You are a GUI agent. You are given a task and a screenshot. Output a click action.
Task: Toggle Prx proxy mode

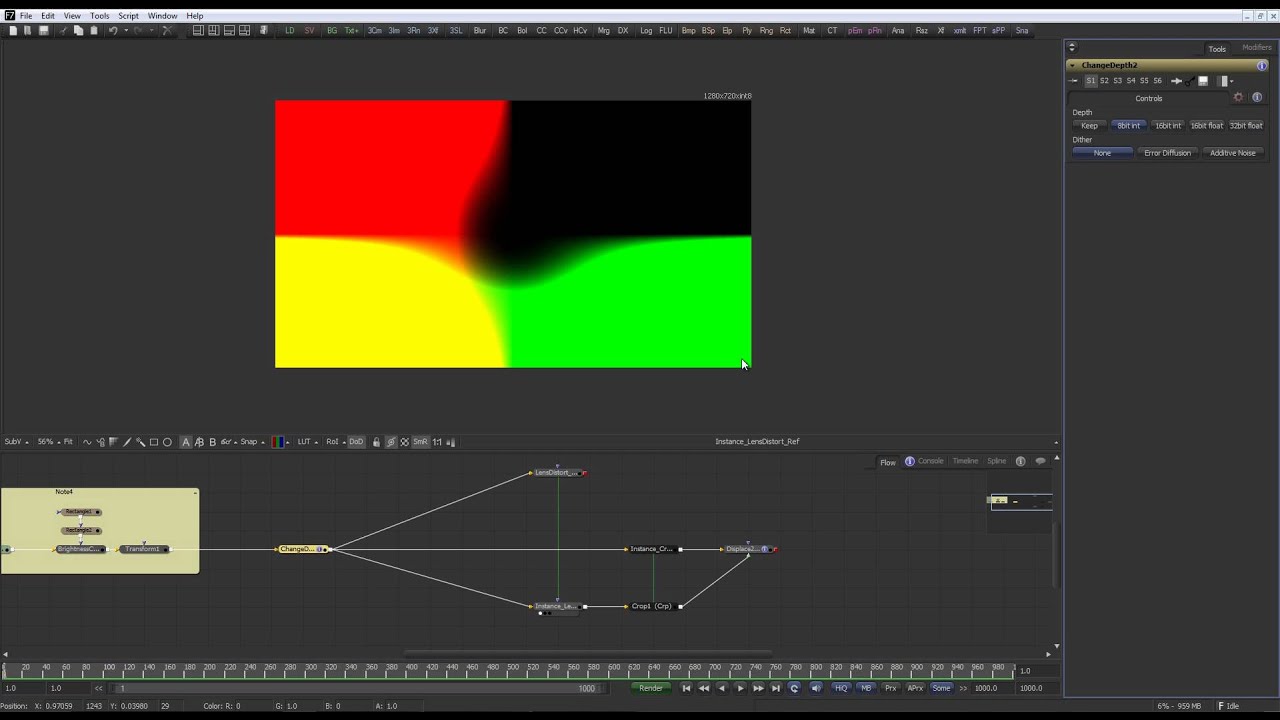(890, 688)
